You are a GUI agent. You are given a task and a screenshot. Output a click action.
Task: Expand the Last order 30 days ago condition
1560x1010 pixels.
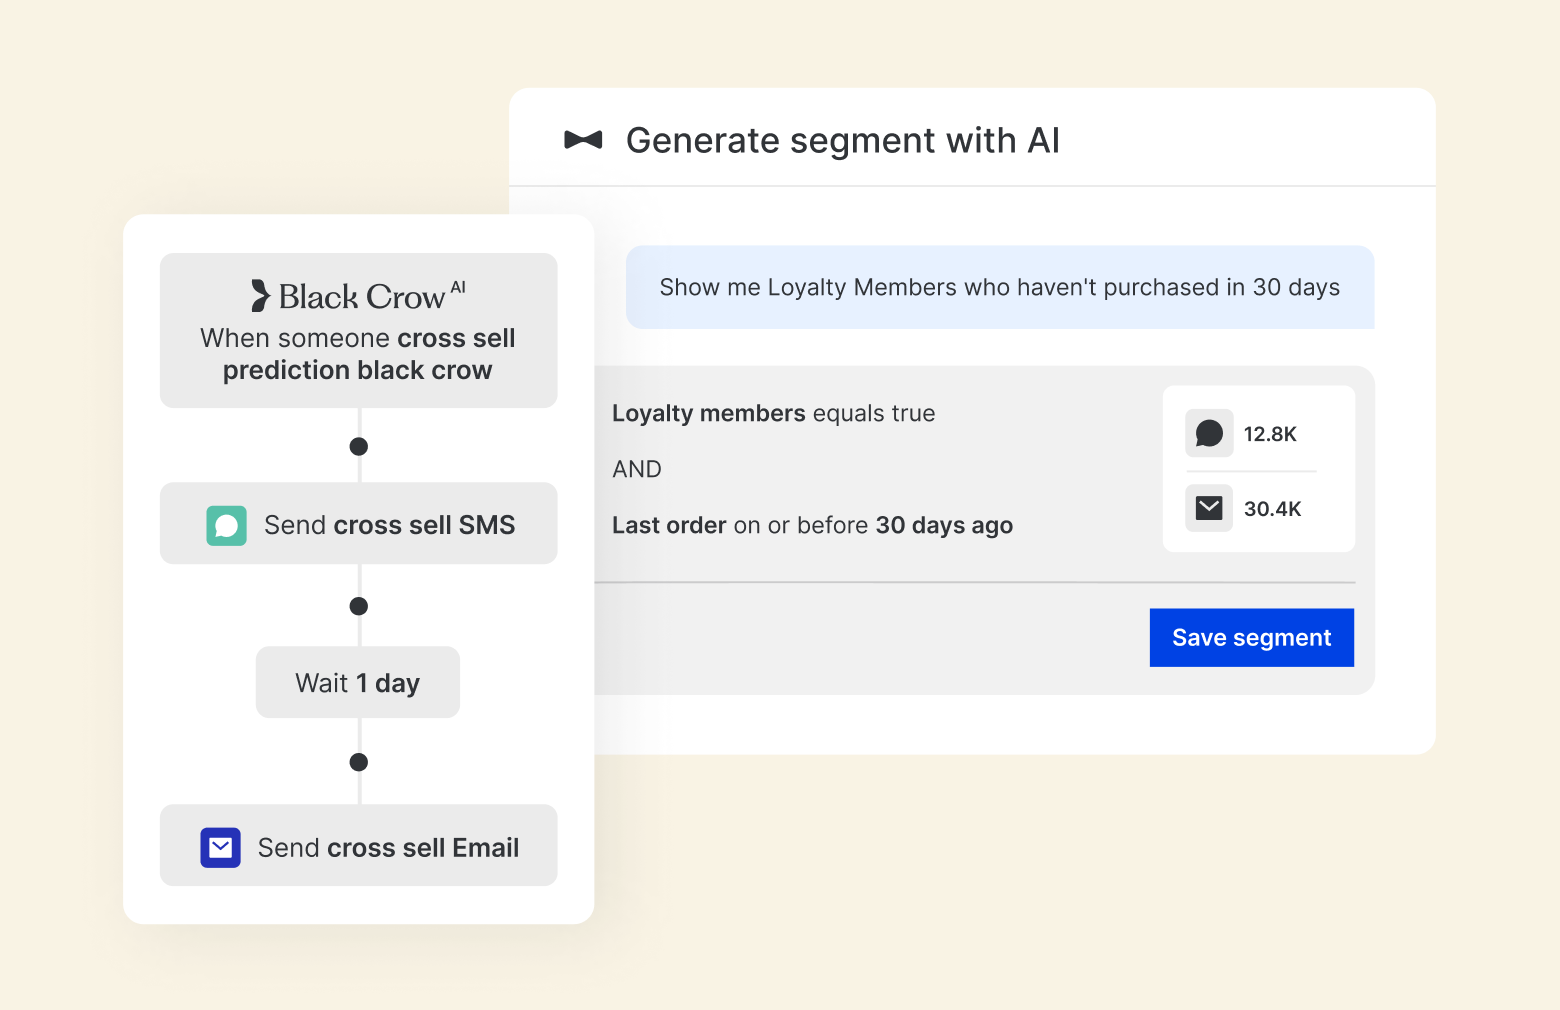[x=812, y=525]
